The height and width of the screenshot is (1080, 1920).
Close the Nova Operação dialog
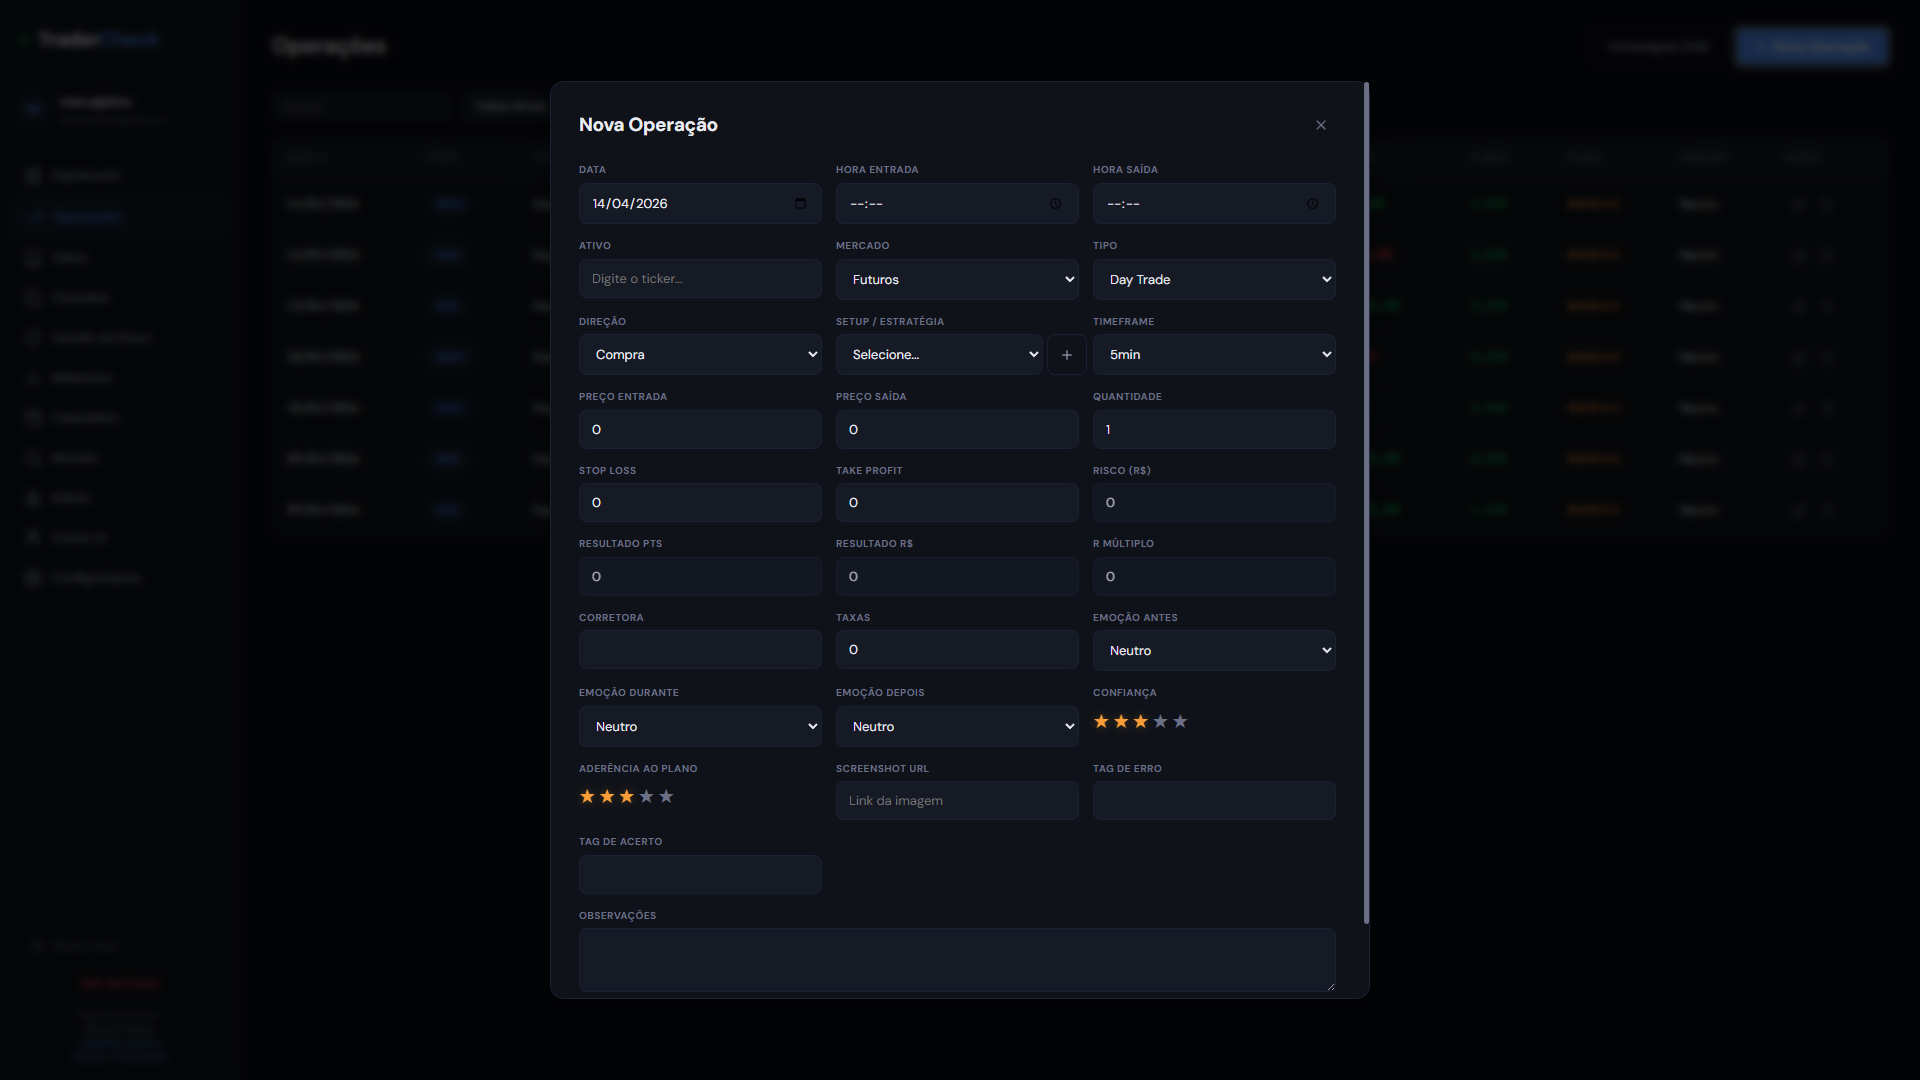coord(1321,125)
